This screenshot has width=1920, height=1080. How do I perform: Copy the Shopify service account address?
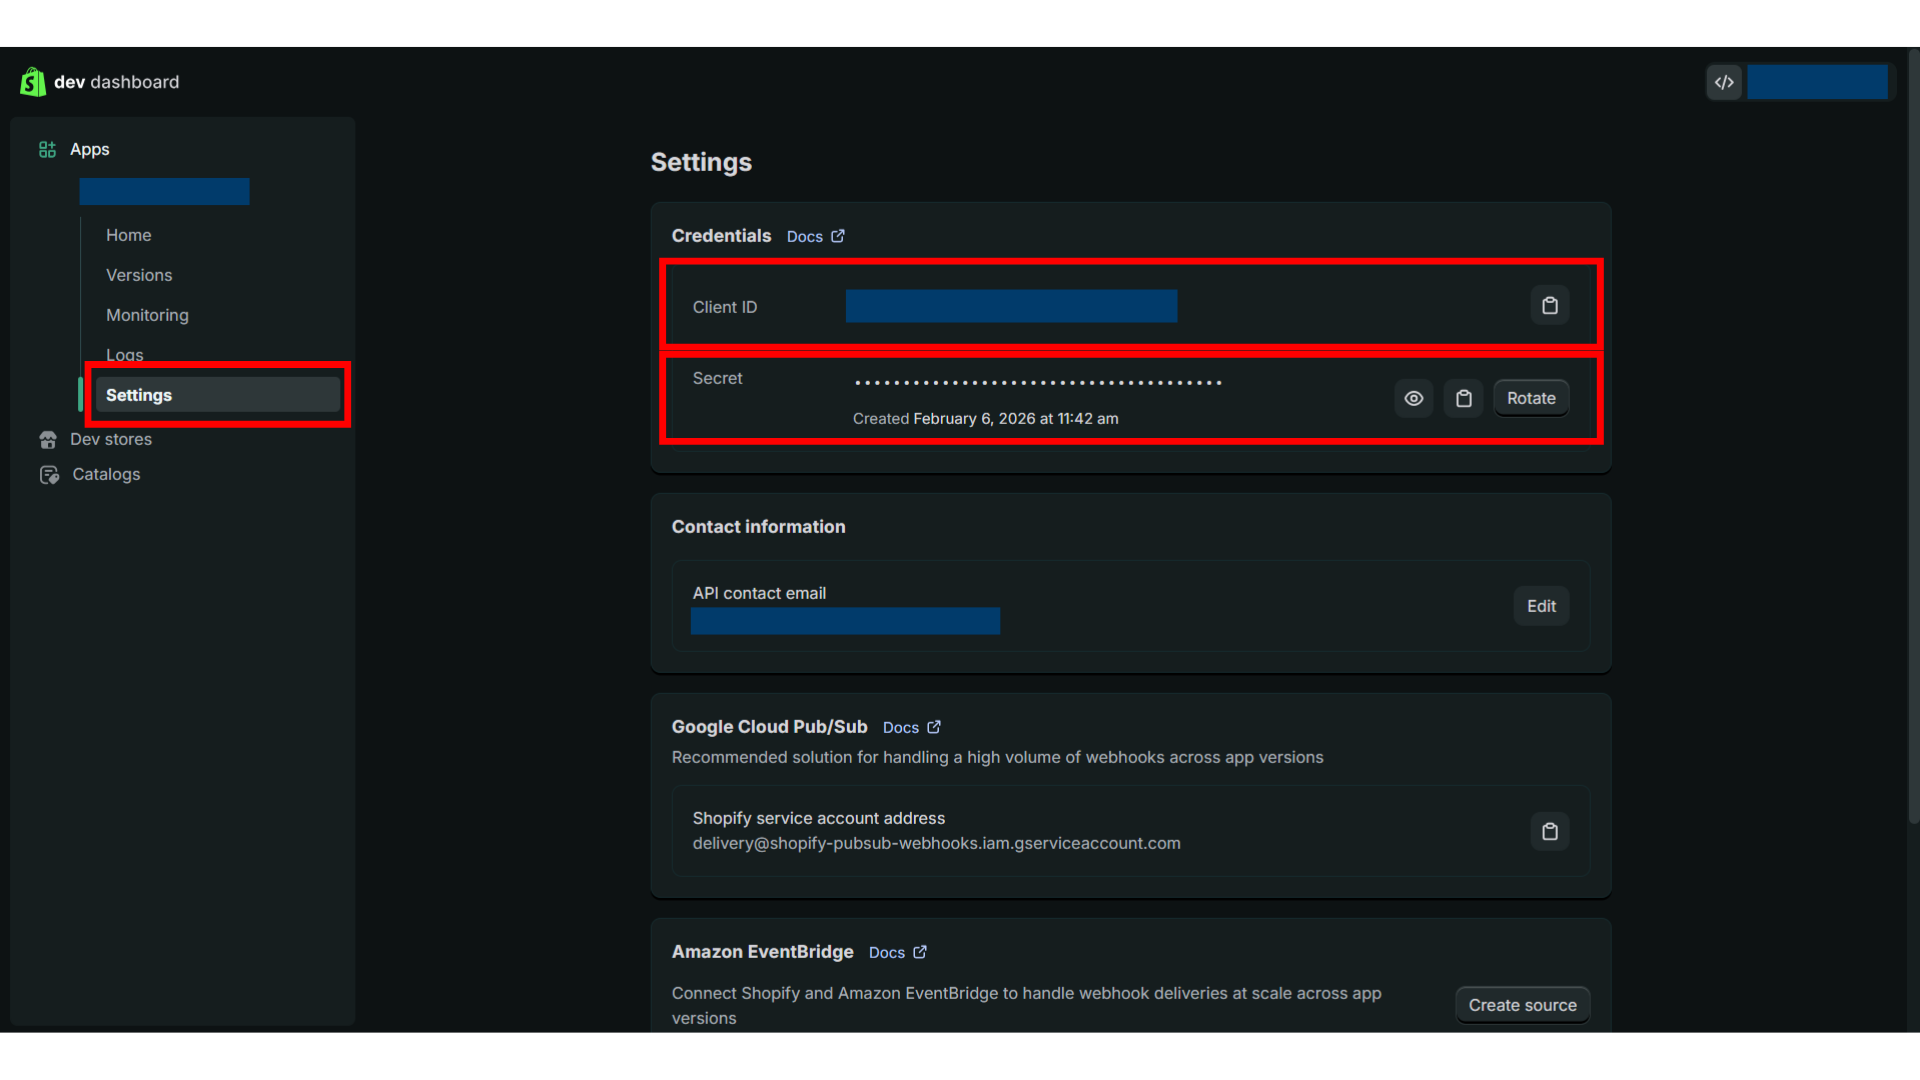(x=1550, y=831)
